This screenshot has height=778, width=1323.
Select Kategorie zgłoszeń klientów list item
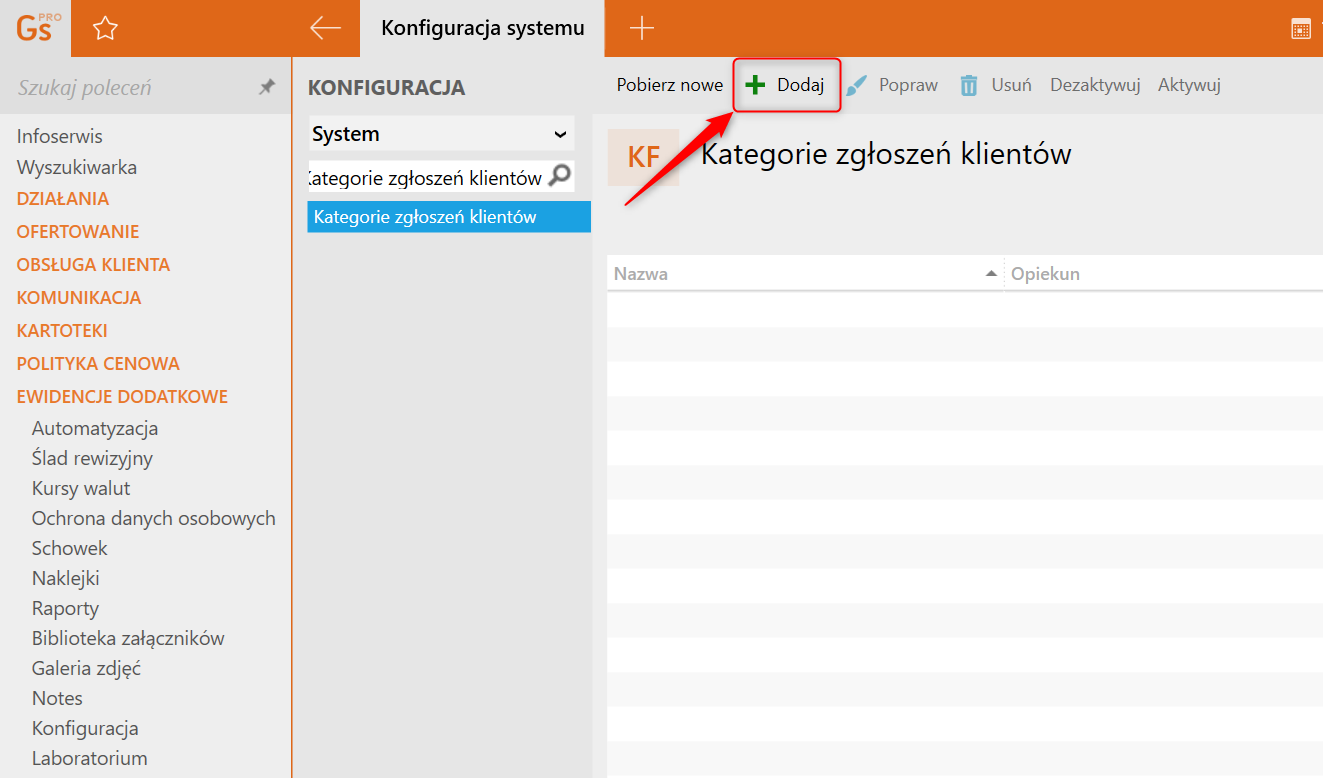coord(449,217)
